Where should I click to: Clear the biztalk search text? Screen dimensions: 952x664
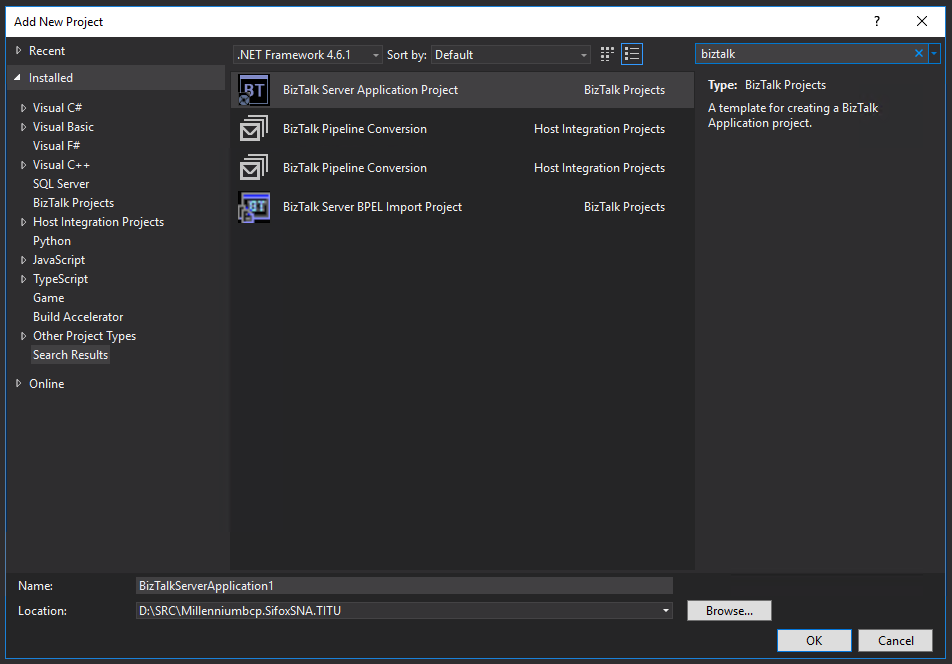tap(919, 53)
